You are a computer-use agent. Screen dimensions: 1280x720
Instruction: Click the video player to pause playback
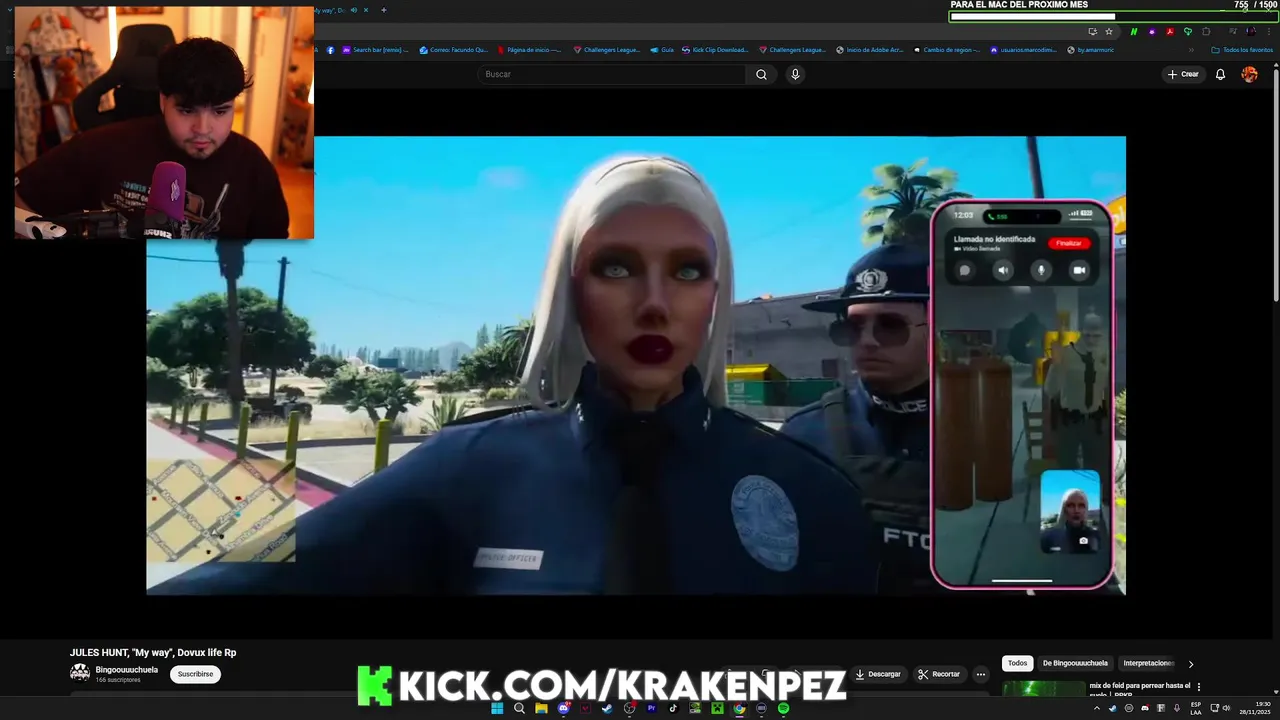click(636, 365)
